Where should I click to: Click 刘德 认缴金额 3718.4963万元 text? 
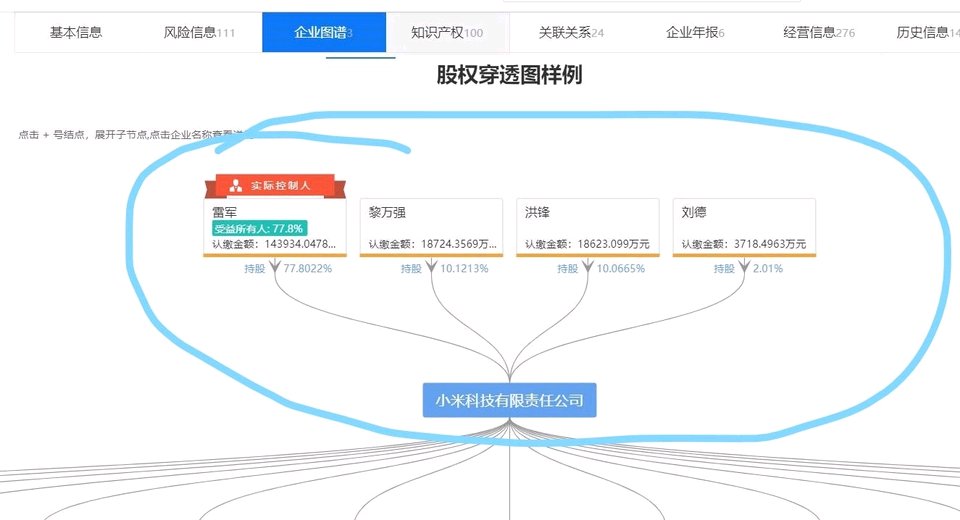click(744, 244)
